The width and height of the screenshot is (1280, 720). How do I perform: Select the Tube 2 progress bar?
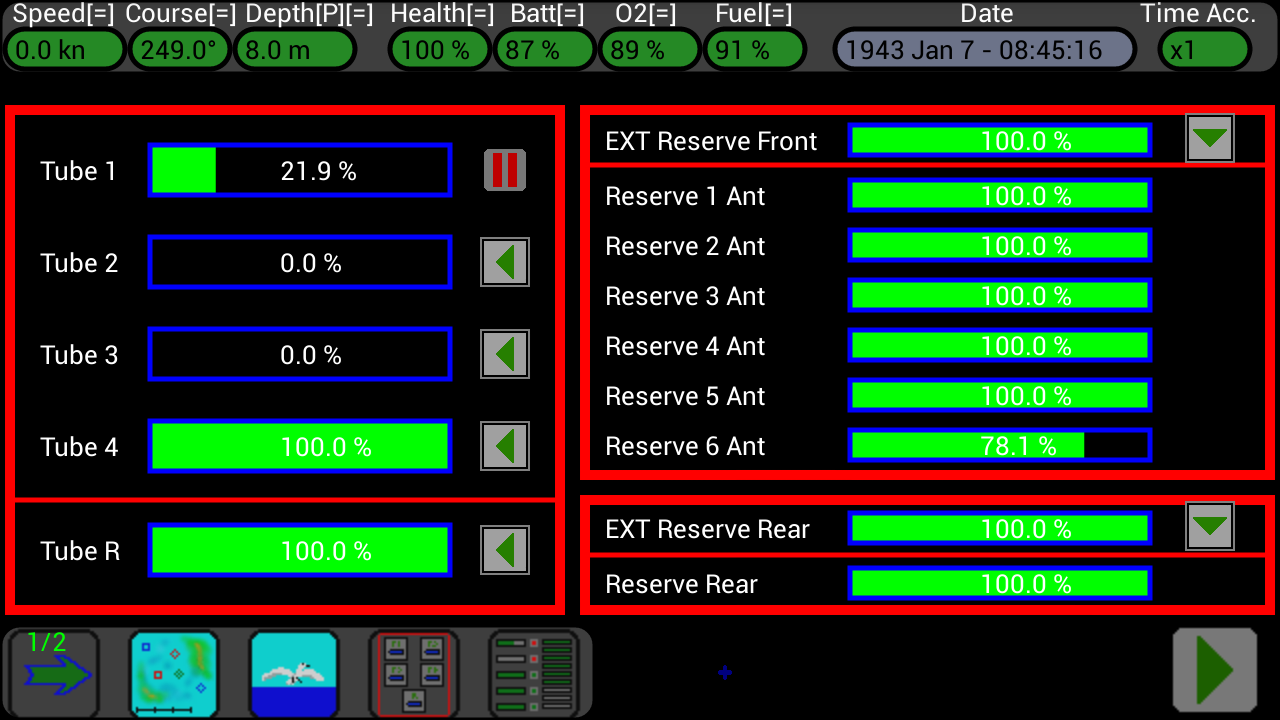point(300,262)
